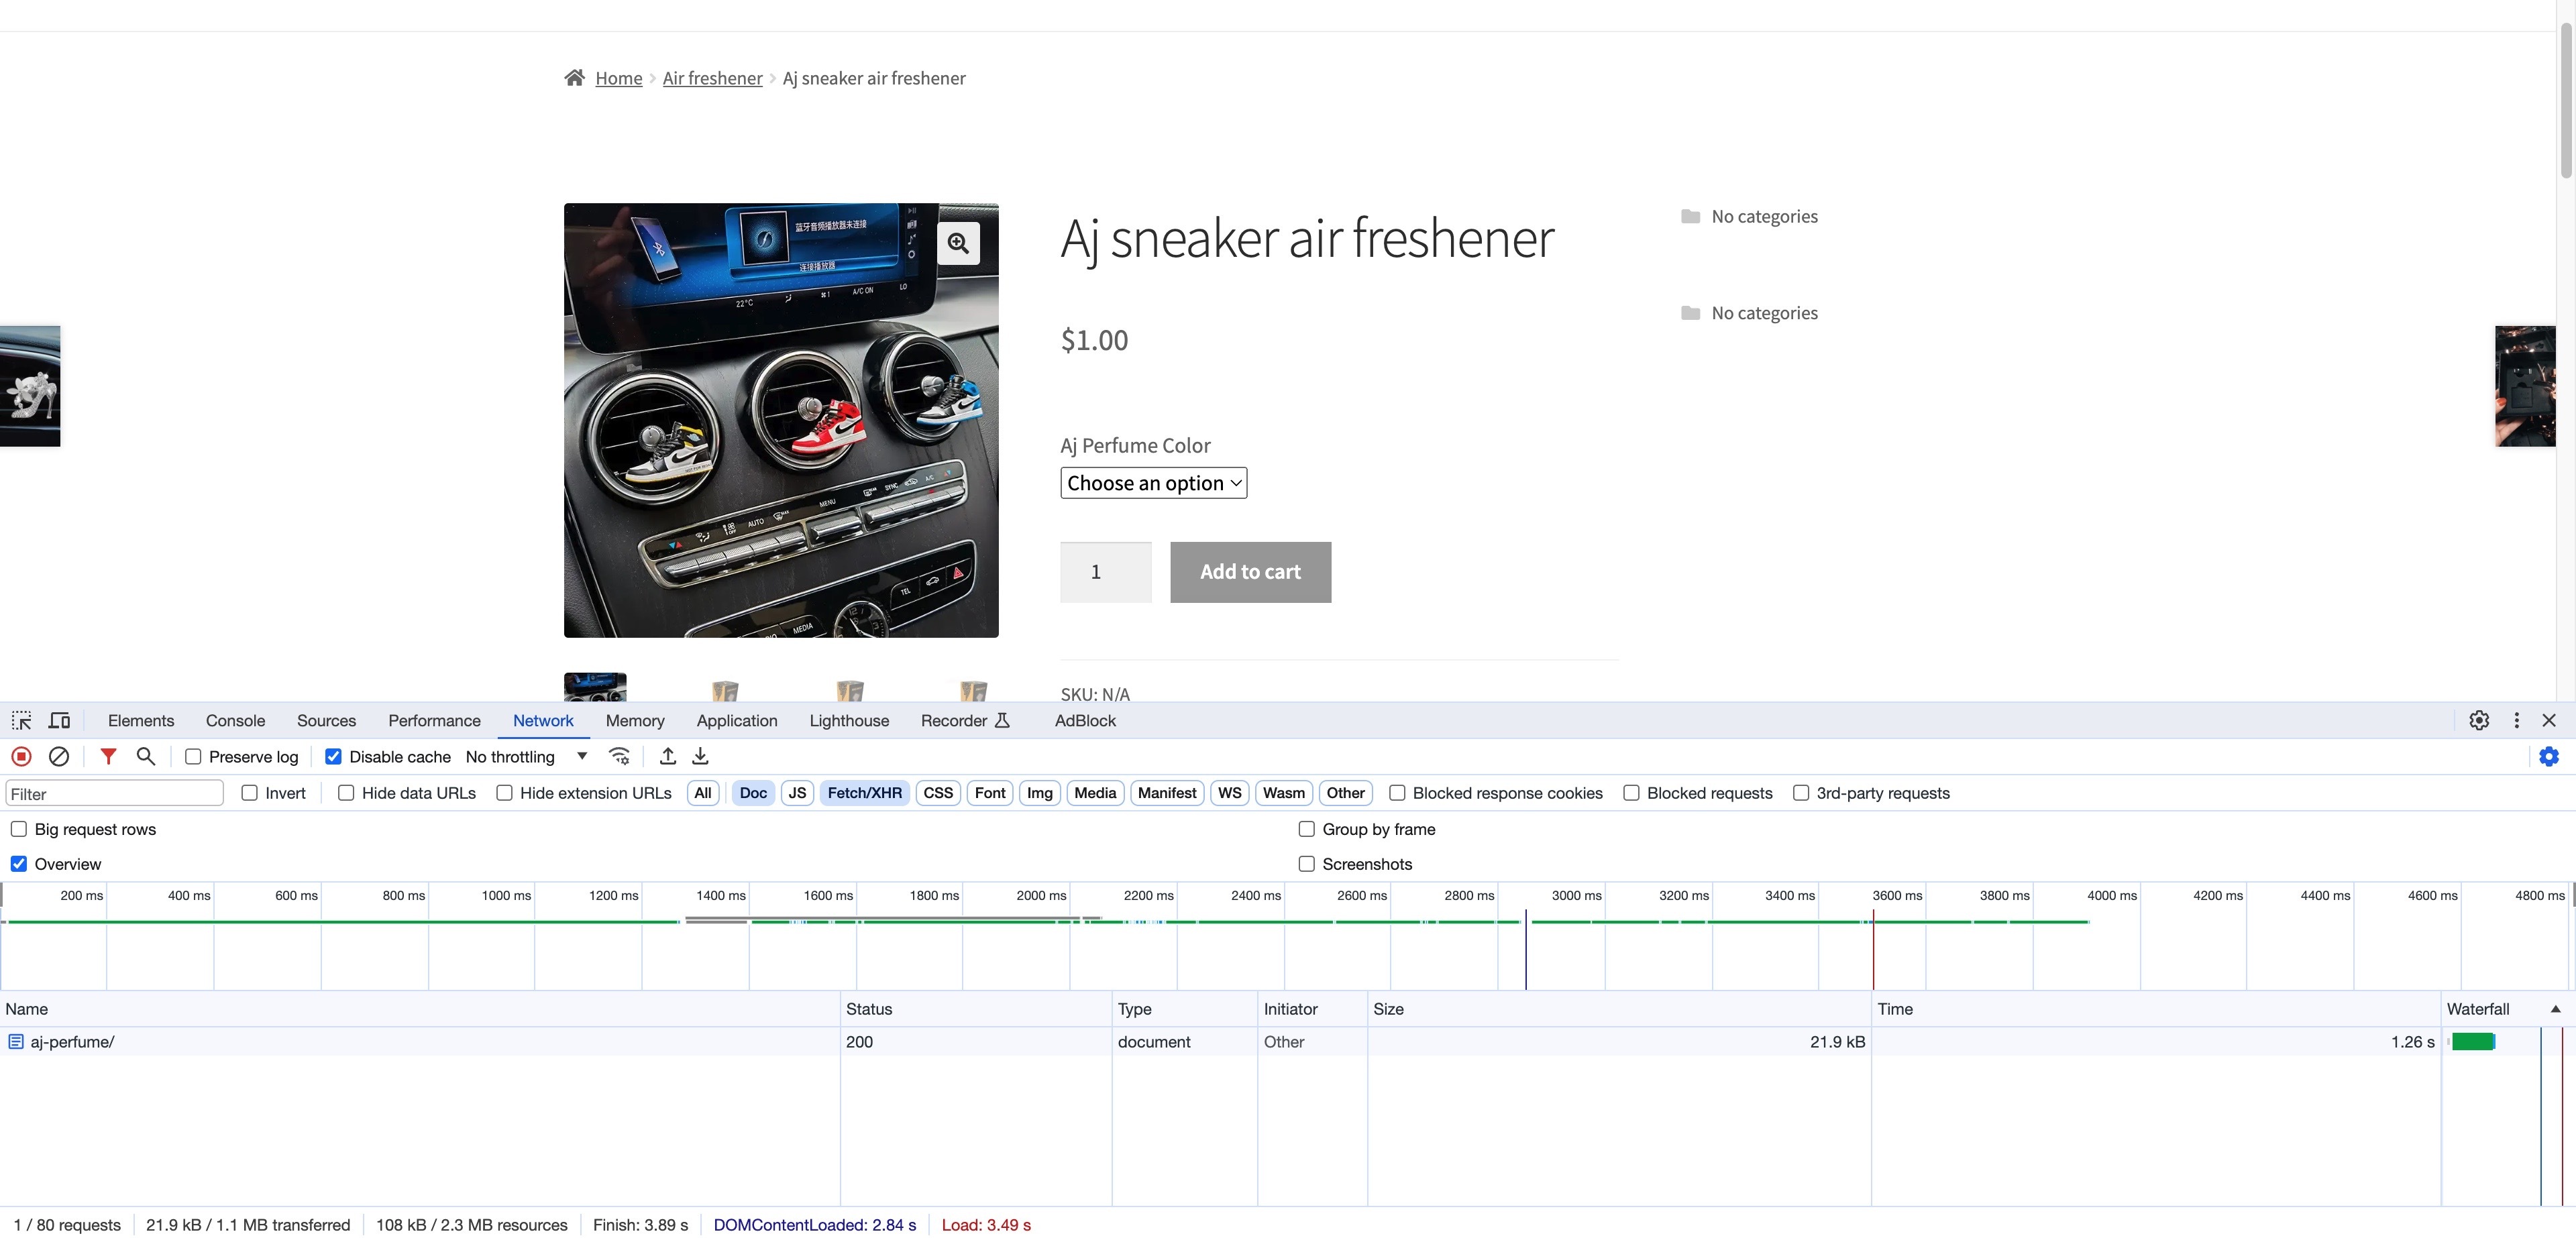2576x1238 pixels.
Task: Toggle the device toolbar icon
Action: (x=60, y=721)
